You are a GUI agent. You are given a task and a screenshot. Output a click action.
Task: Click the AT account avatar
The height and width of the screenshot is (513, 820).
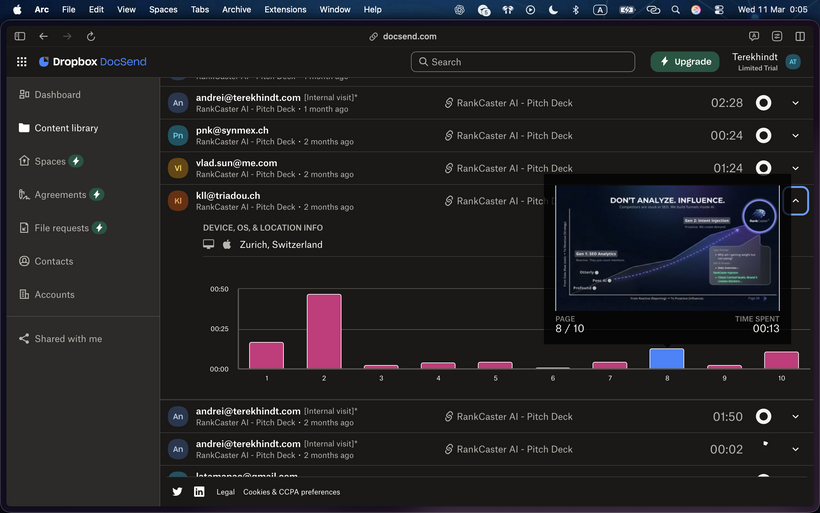click(793, 62)
